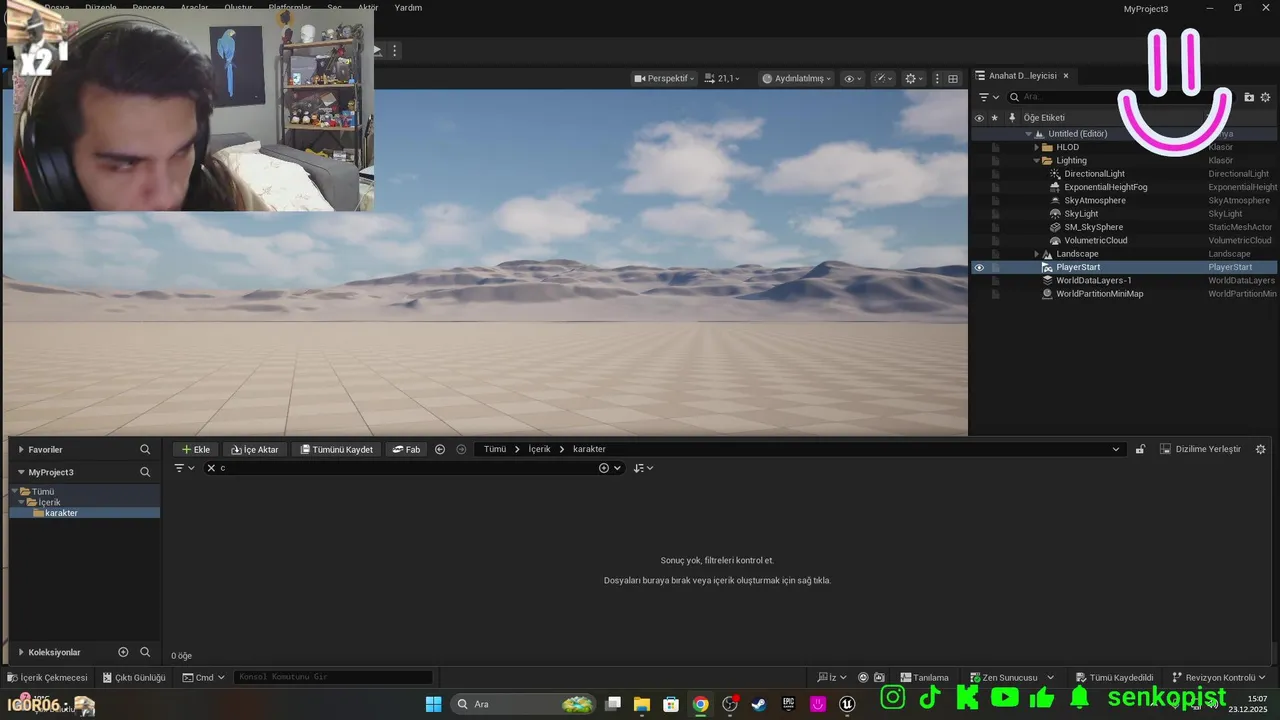Go back in content browser history
The image size is (1280, 720).
pyautogui.click(x=440, y=450)
